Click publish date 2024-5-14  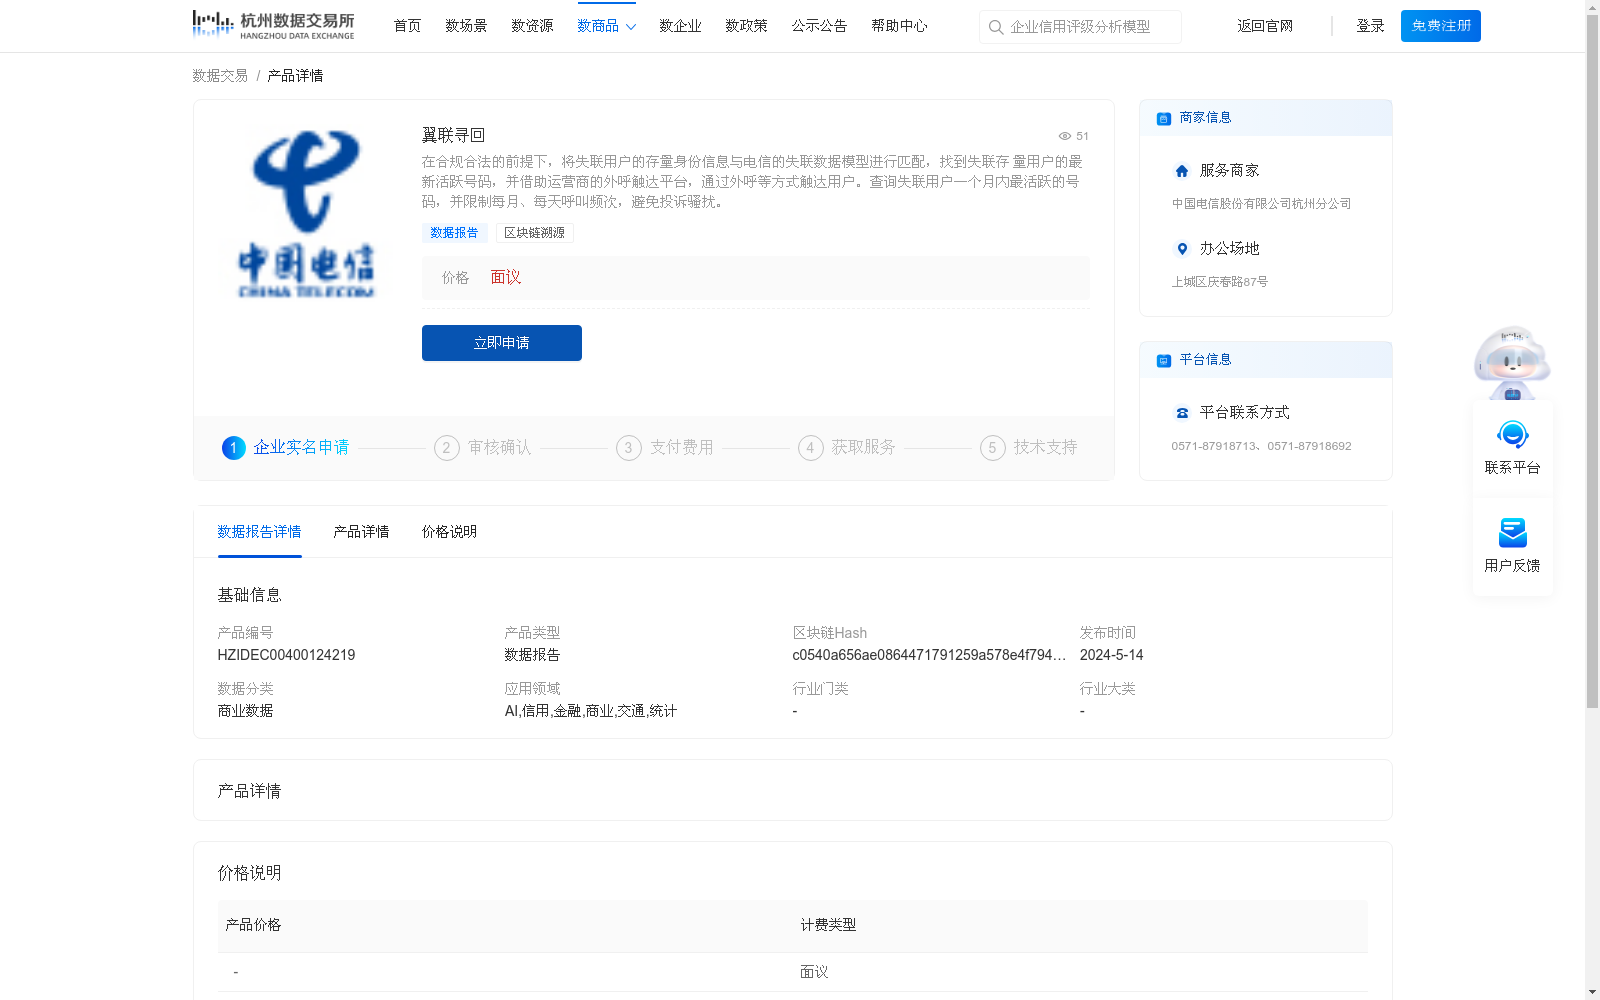point(1111,655)
